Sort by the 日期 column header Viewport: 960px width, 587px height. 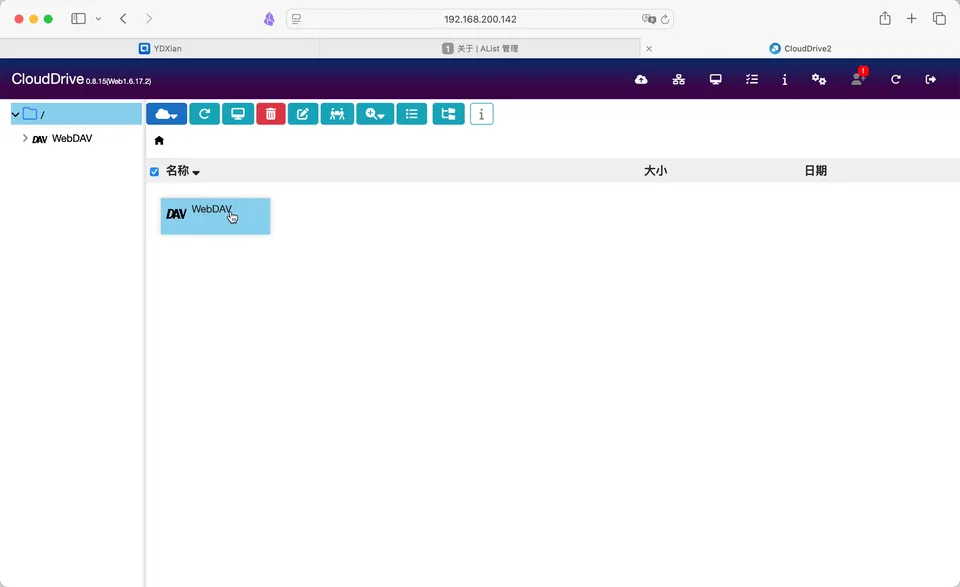pos(815,171)
